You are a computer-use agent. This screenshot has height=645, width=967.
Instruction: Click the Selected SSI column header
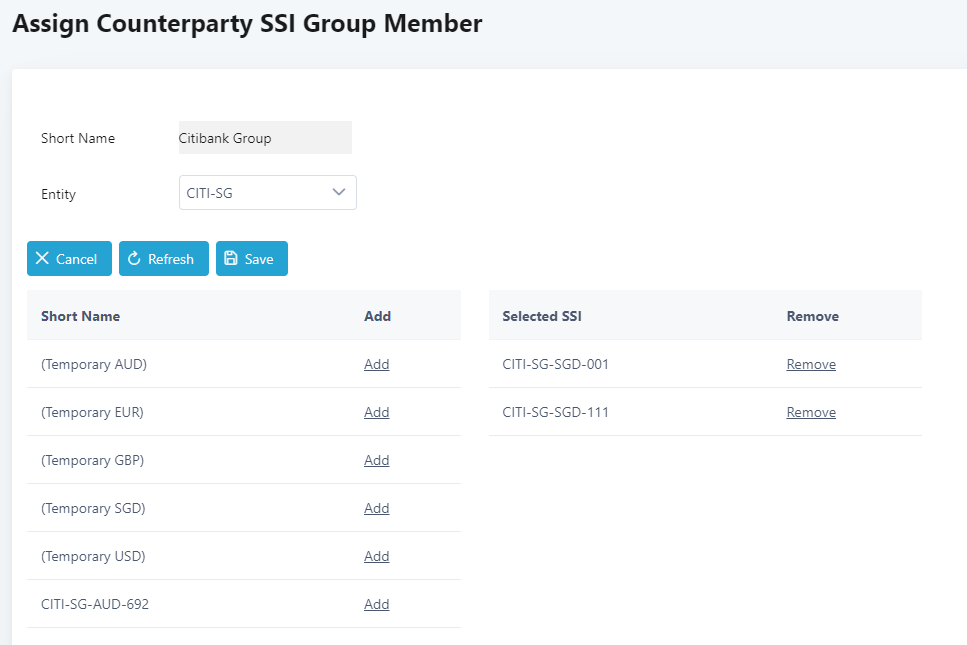542,316
